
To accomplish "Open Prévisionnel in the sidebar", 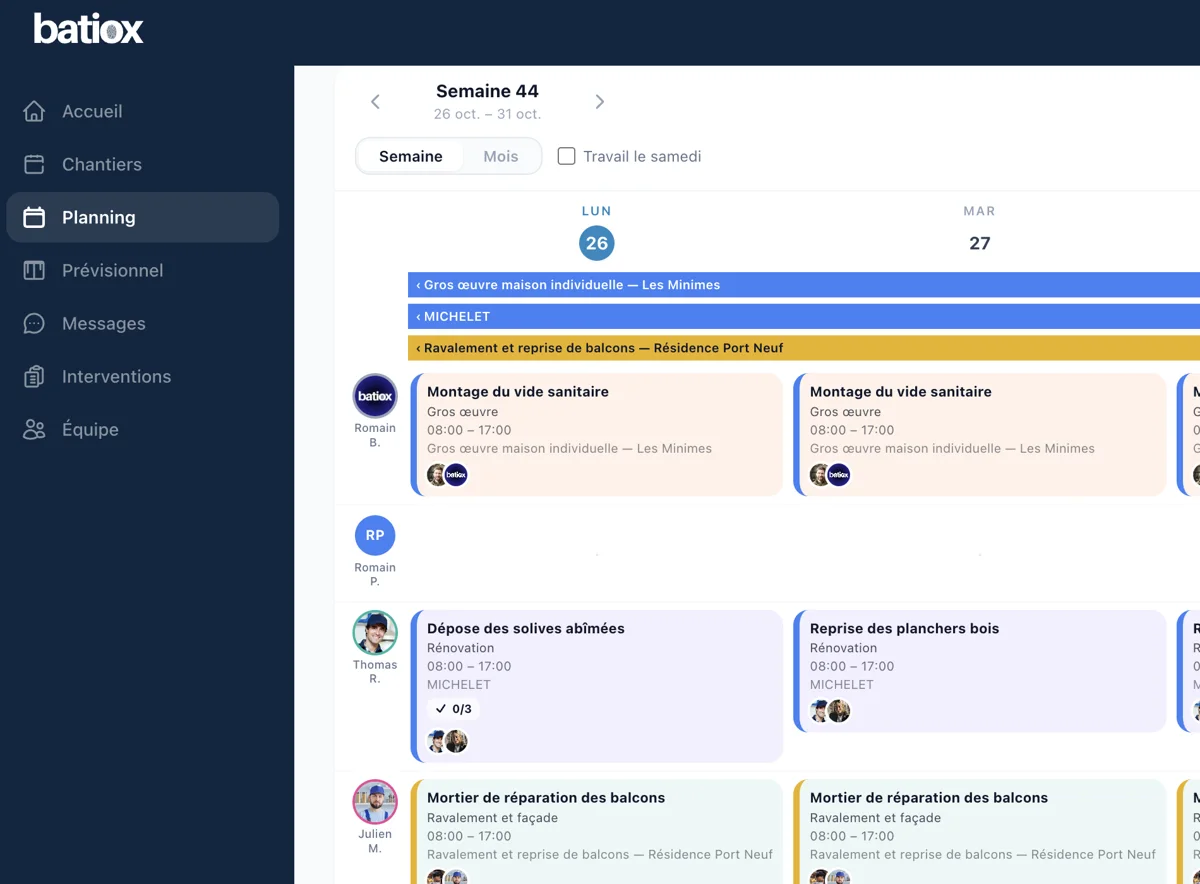I will 143,270.
